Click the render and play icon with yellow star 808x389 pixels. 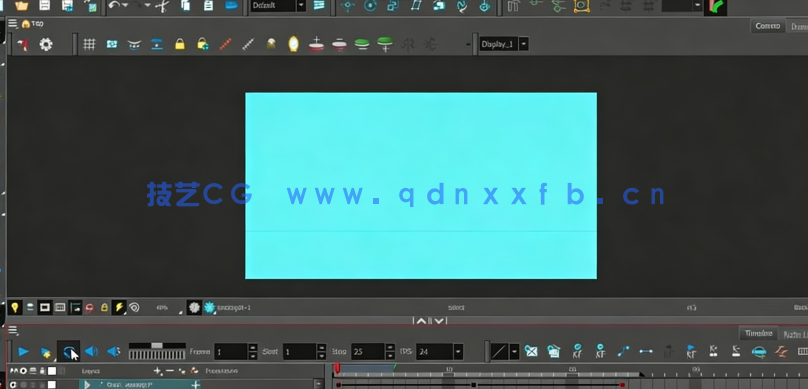click(46, 353)
